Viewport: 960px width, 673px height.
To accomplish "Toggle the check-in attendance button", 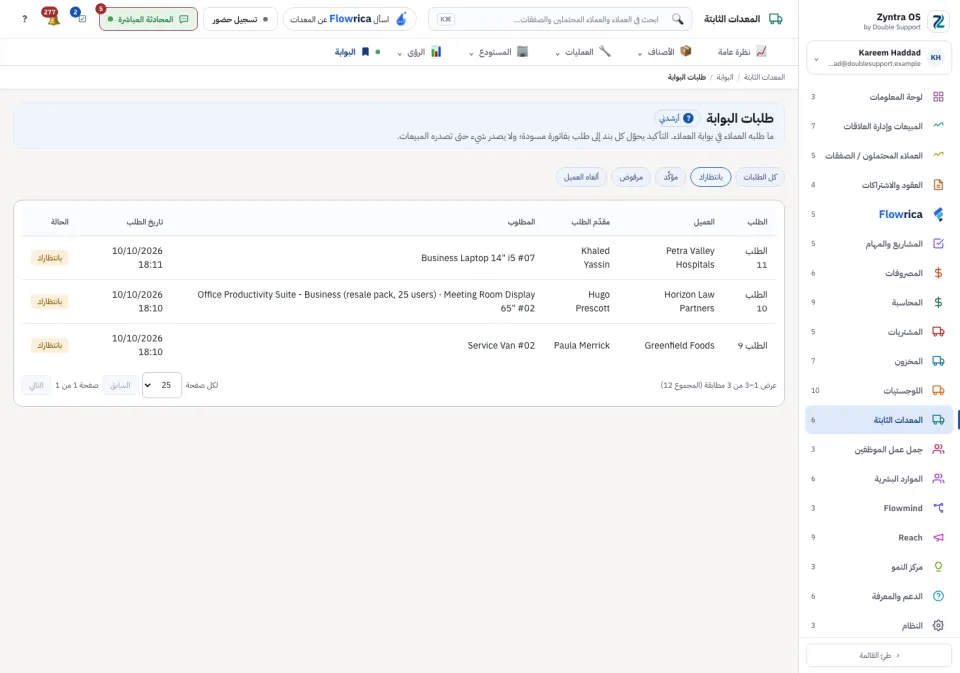I will pyautogui.click(x=240, y=19).
